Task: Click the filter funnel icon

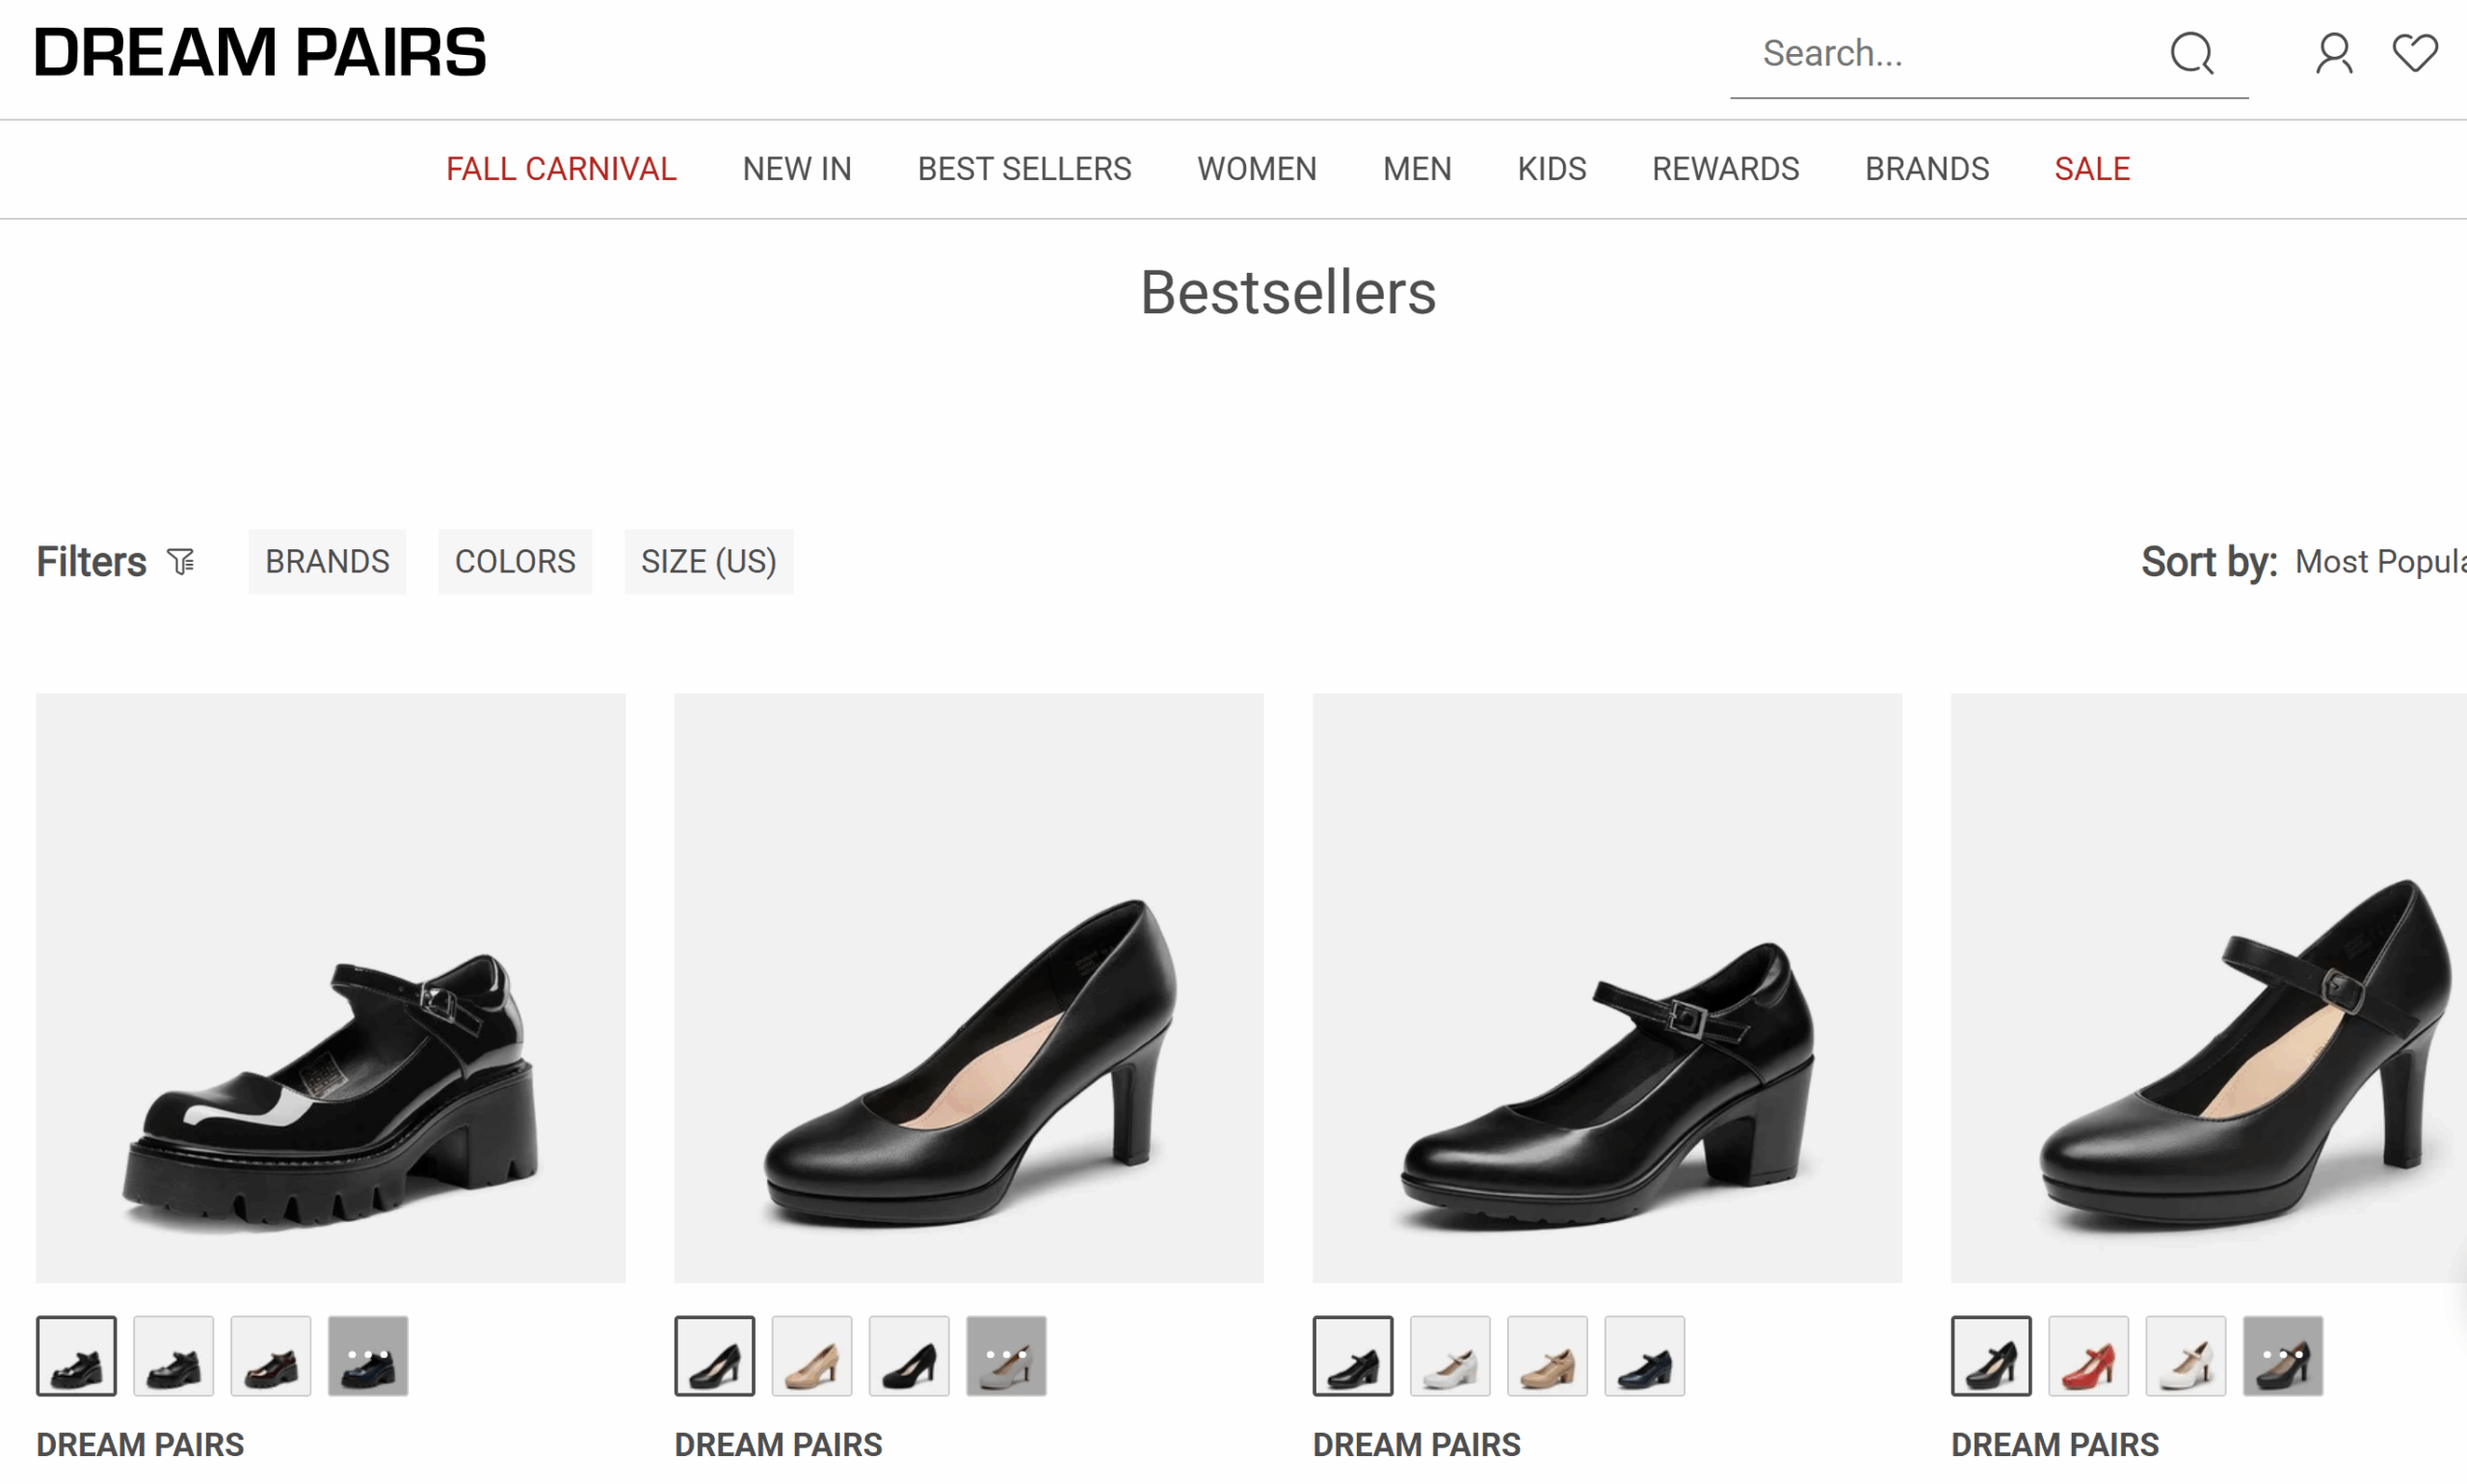Action: pyautogui.click(x=181, y=562)
